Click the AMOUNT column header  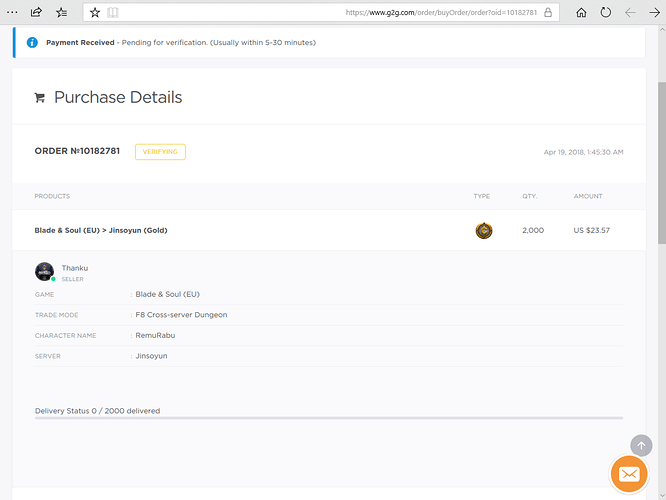tap(588, 196)
